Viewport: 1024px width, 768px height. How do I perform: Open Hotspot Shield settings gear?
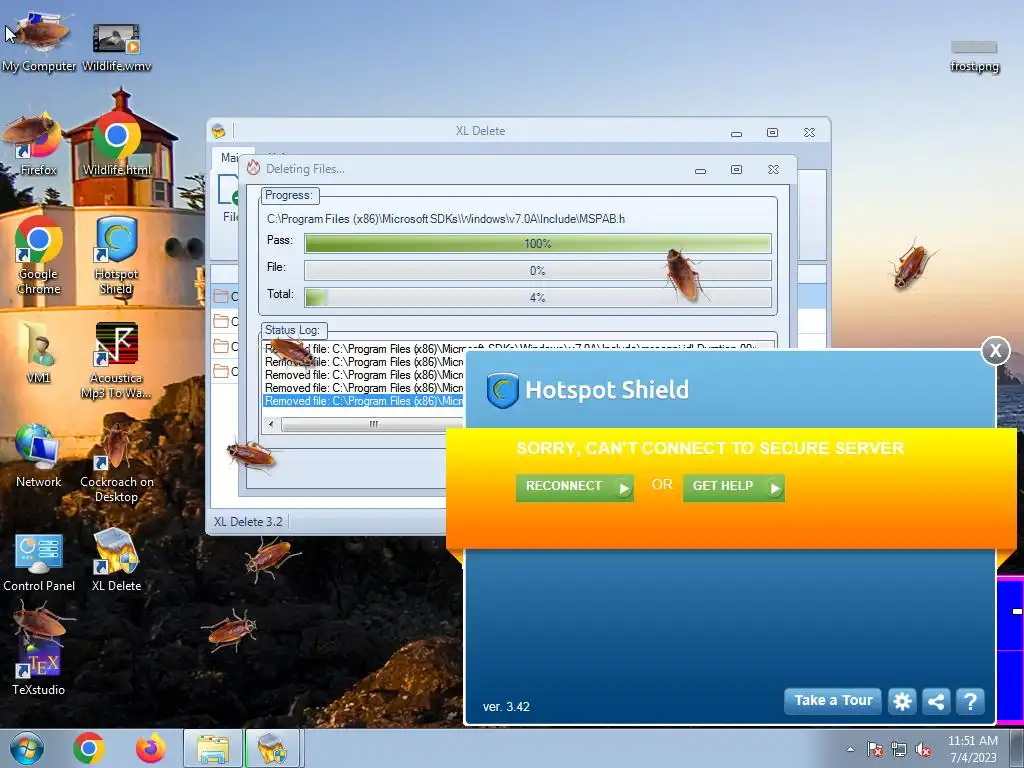tap(902, 701)
